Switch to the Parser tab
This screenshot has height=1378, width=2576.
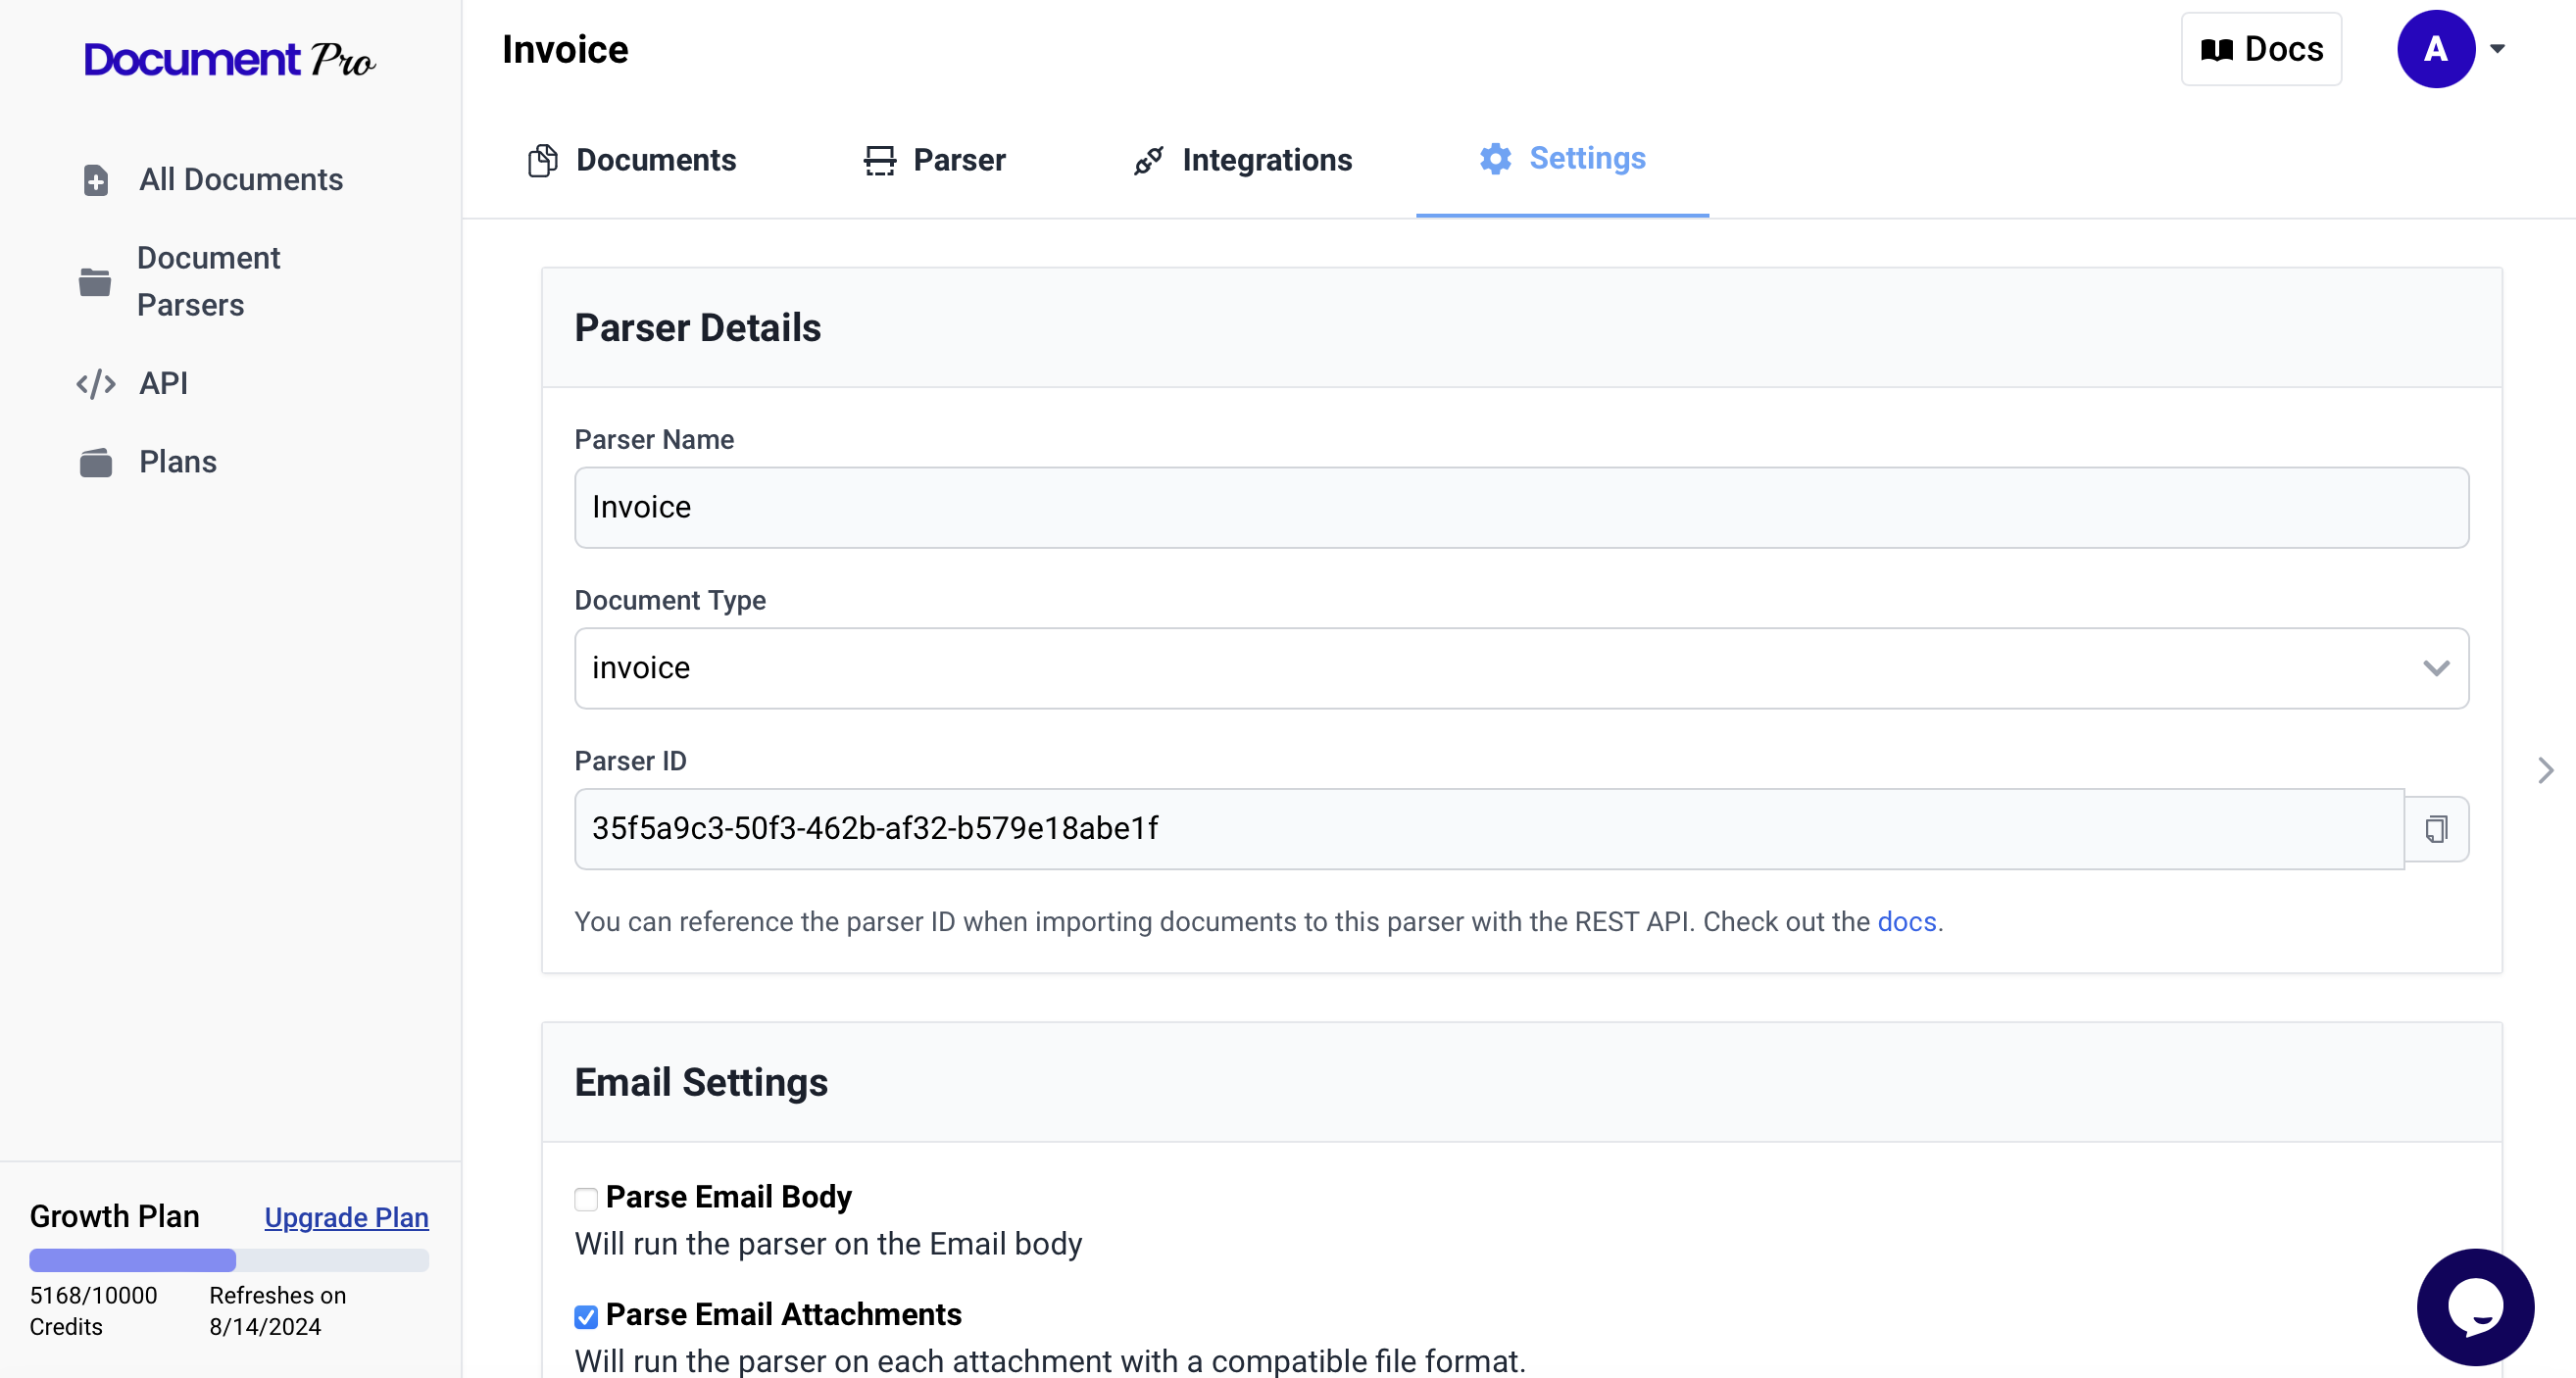934,160
